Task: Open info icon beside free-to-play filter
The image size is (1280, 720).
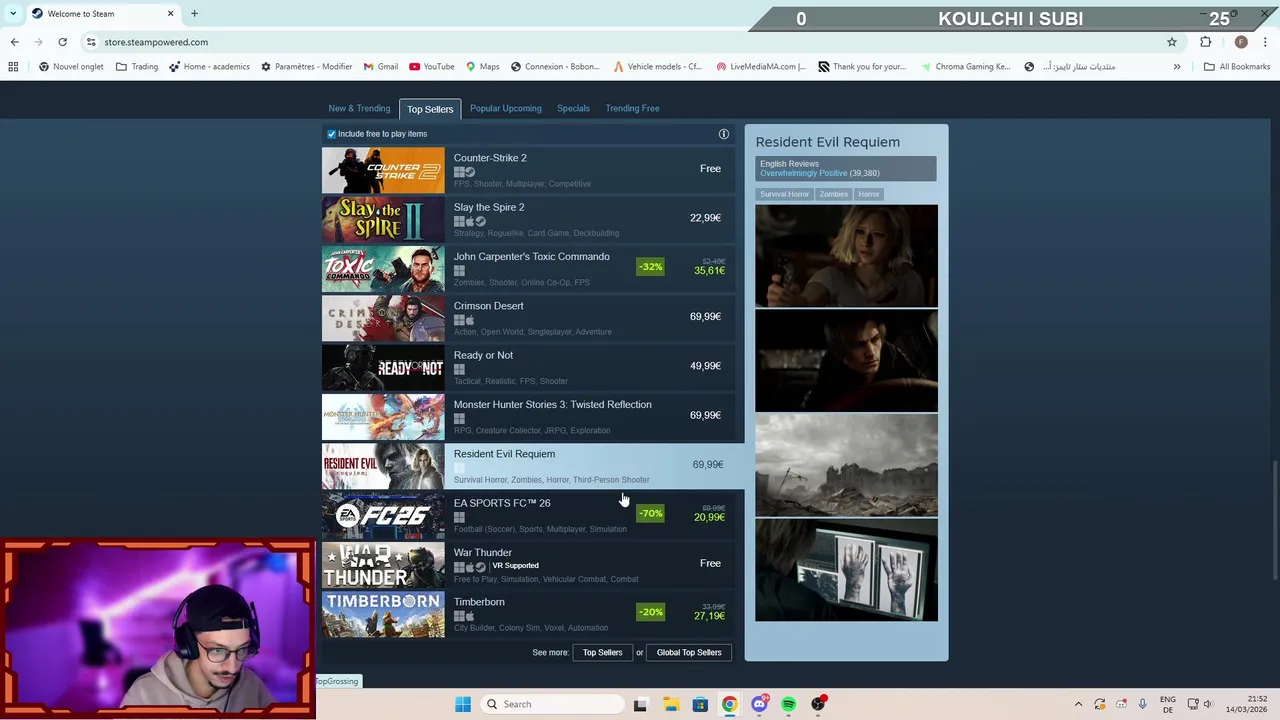Action: click(724, 134)
